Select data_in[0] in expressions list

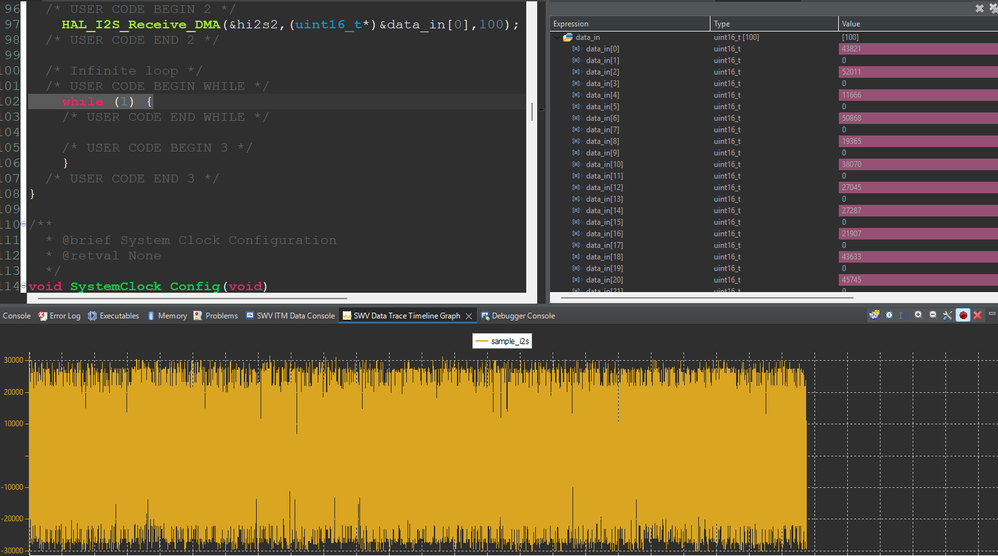(601, 49)
